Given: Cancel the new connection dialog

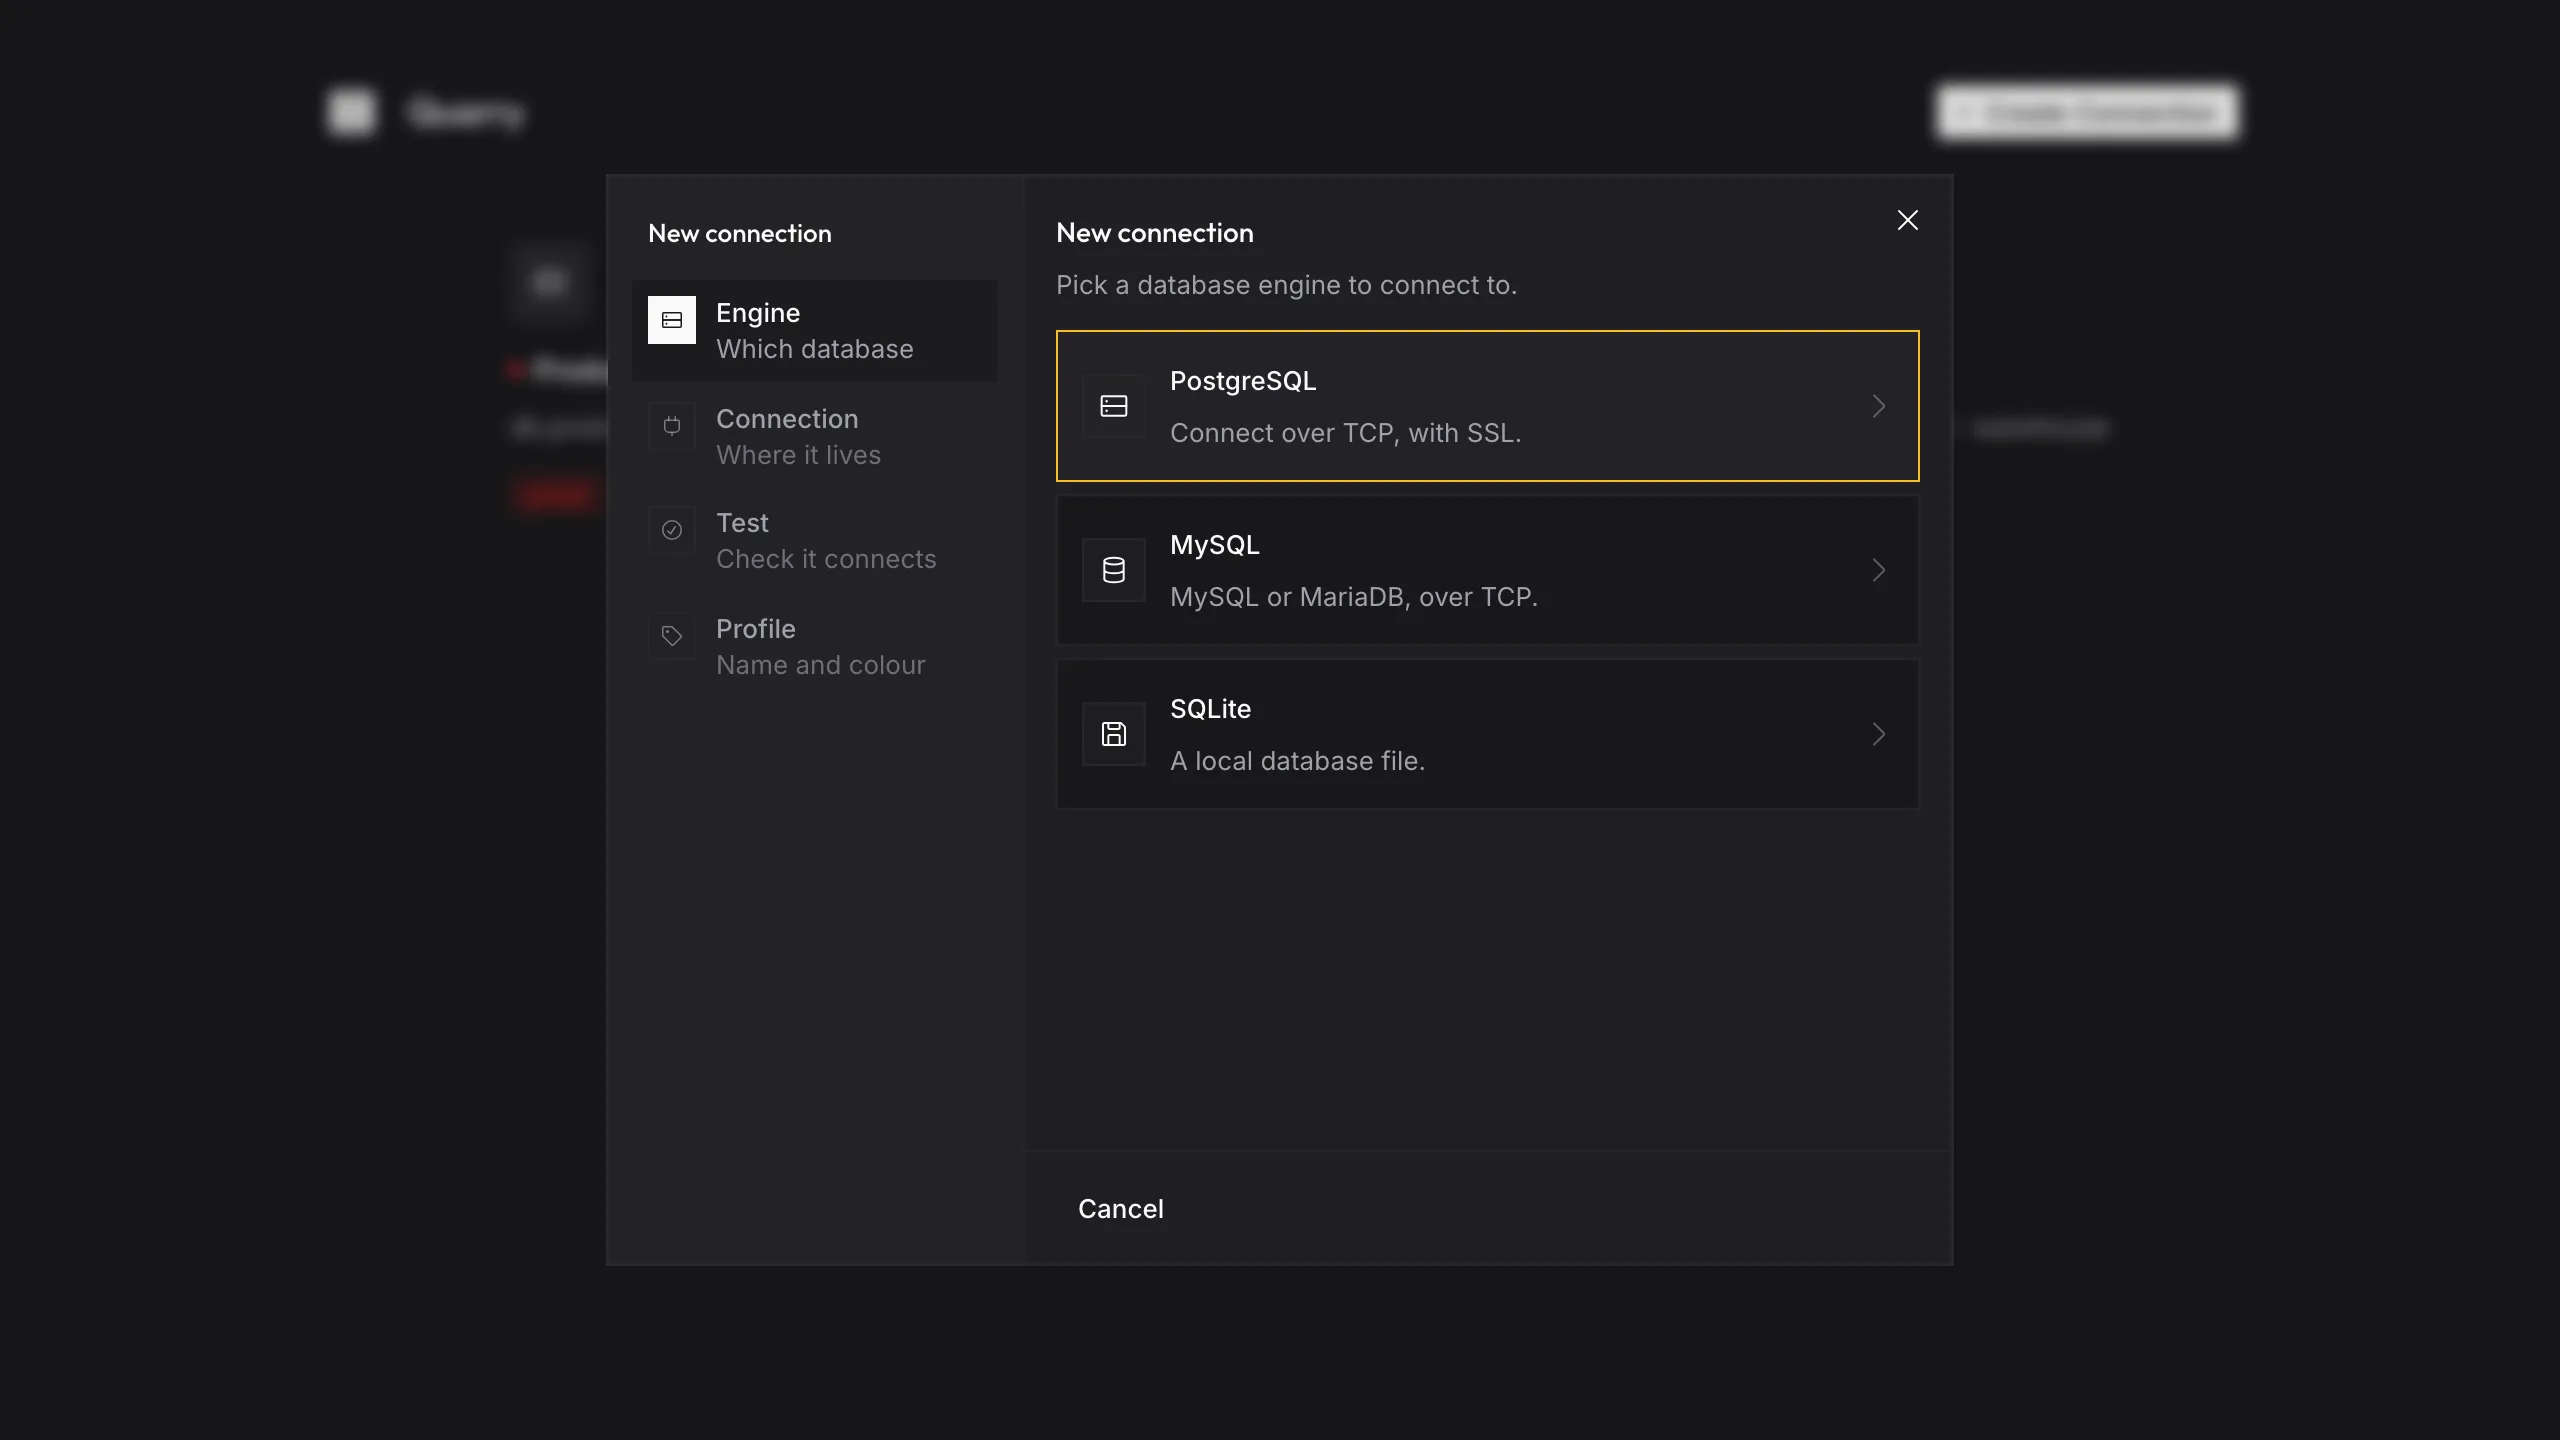Looking at the screenshot, I should 1120,1209.
